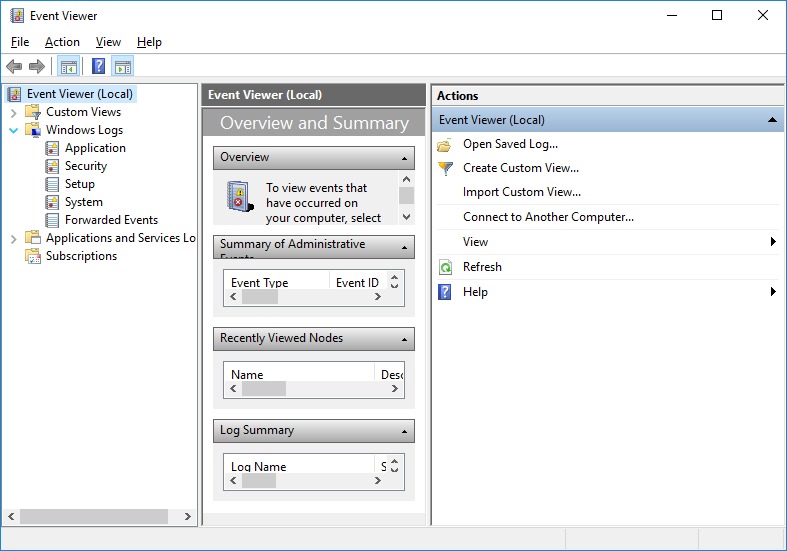Screen dimensions: 787x551
Task: Click the Back arrow toolbar icon
Action: point(13,67)
